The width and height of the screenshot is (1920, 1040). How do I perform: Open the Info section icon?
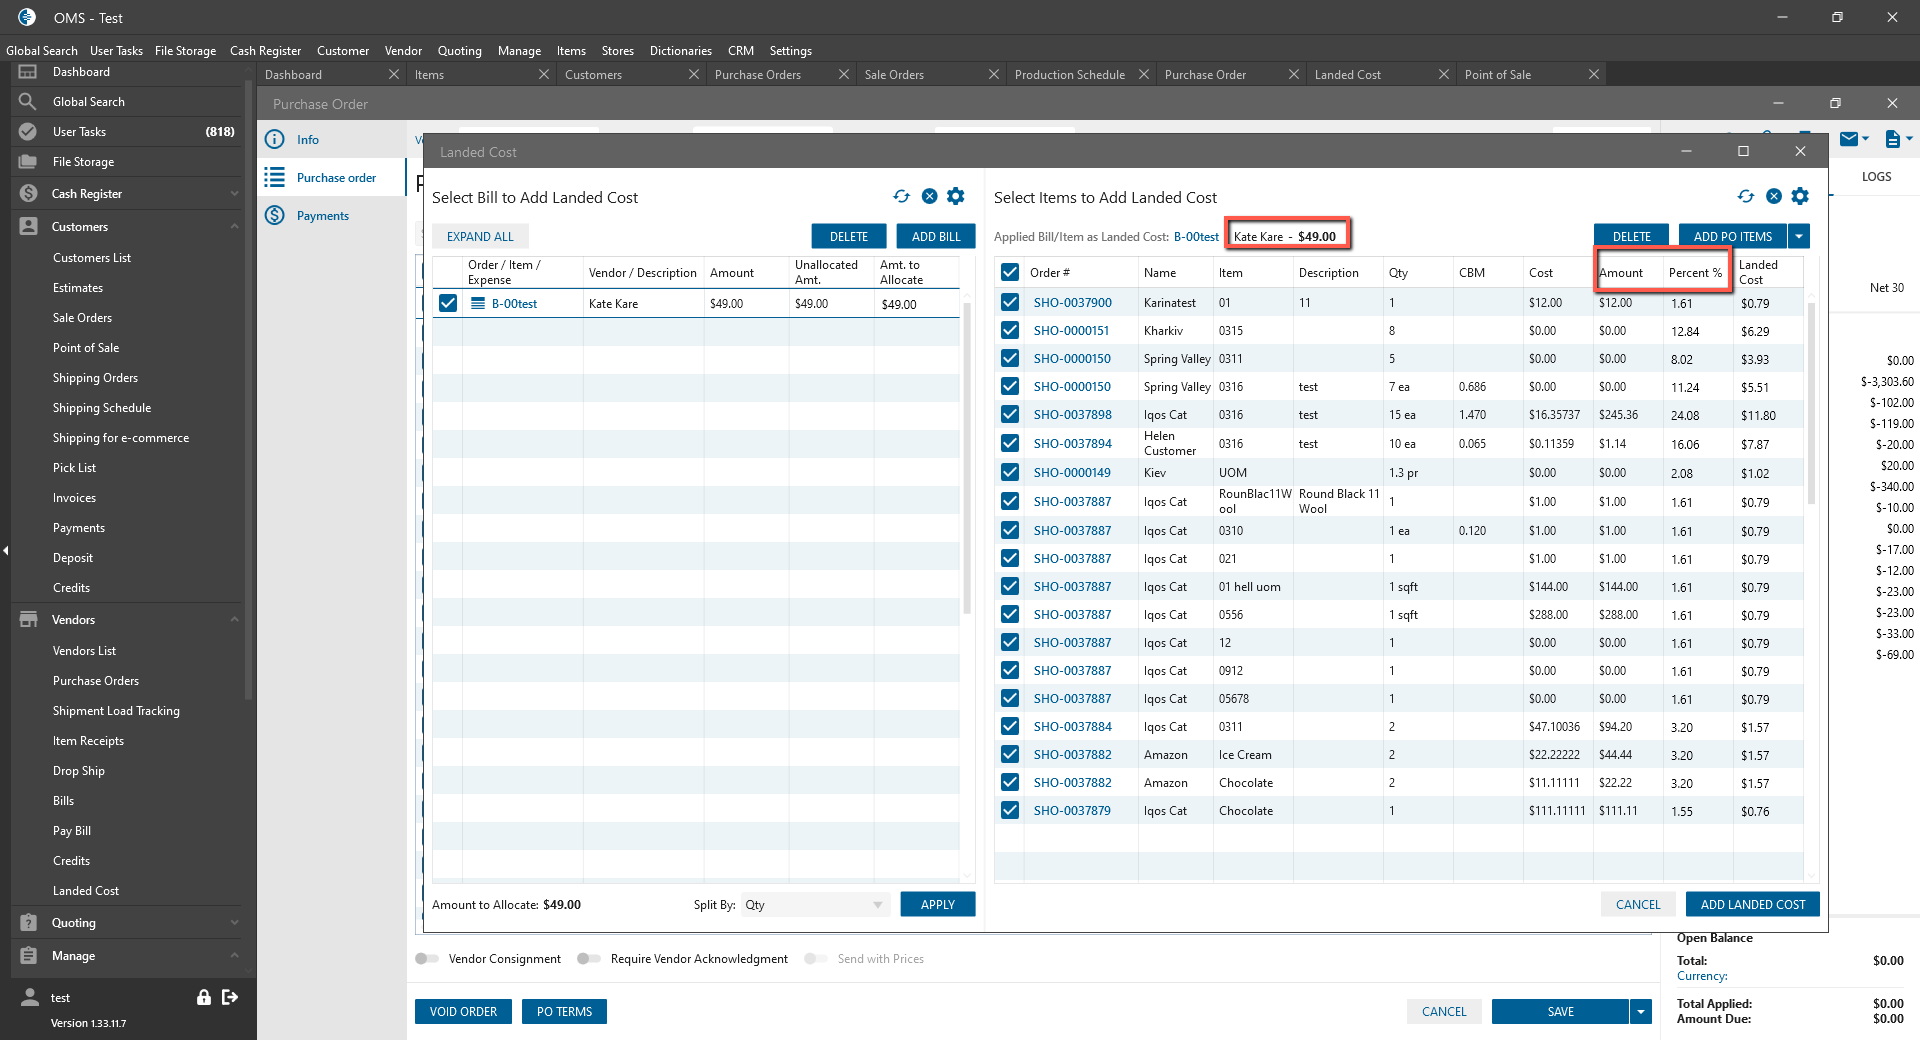coord(275,140)
